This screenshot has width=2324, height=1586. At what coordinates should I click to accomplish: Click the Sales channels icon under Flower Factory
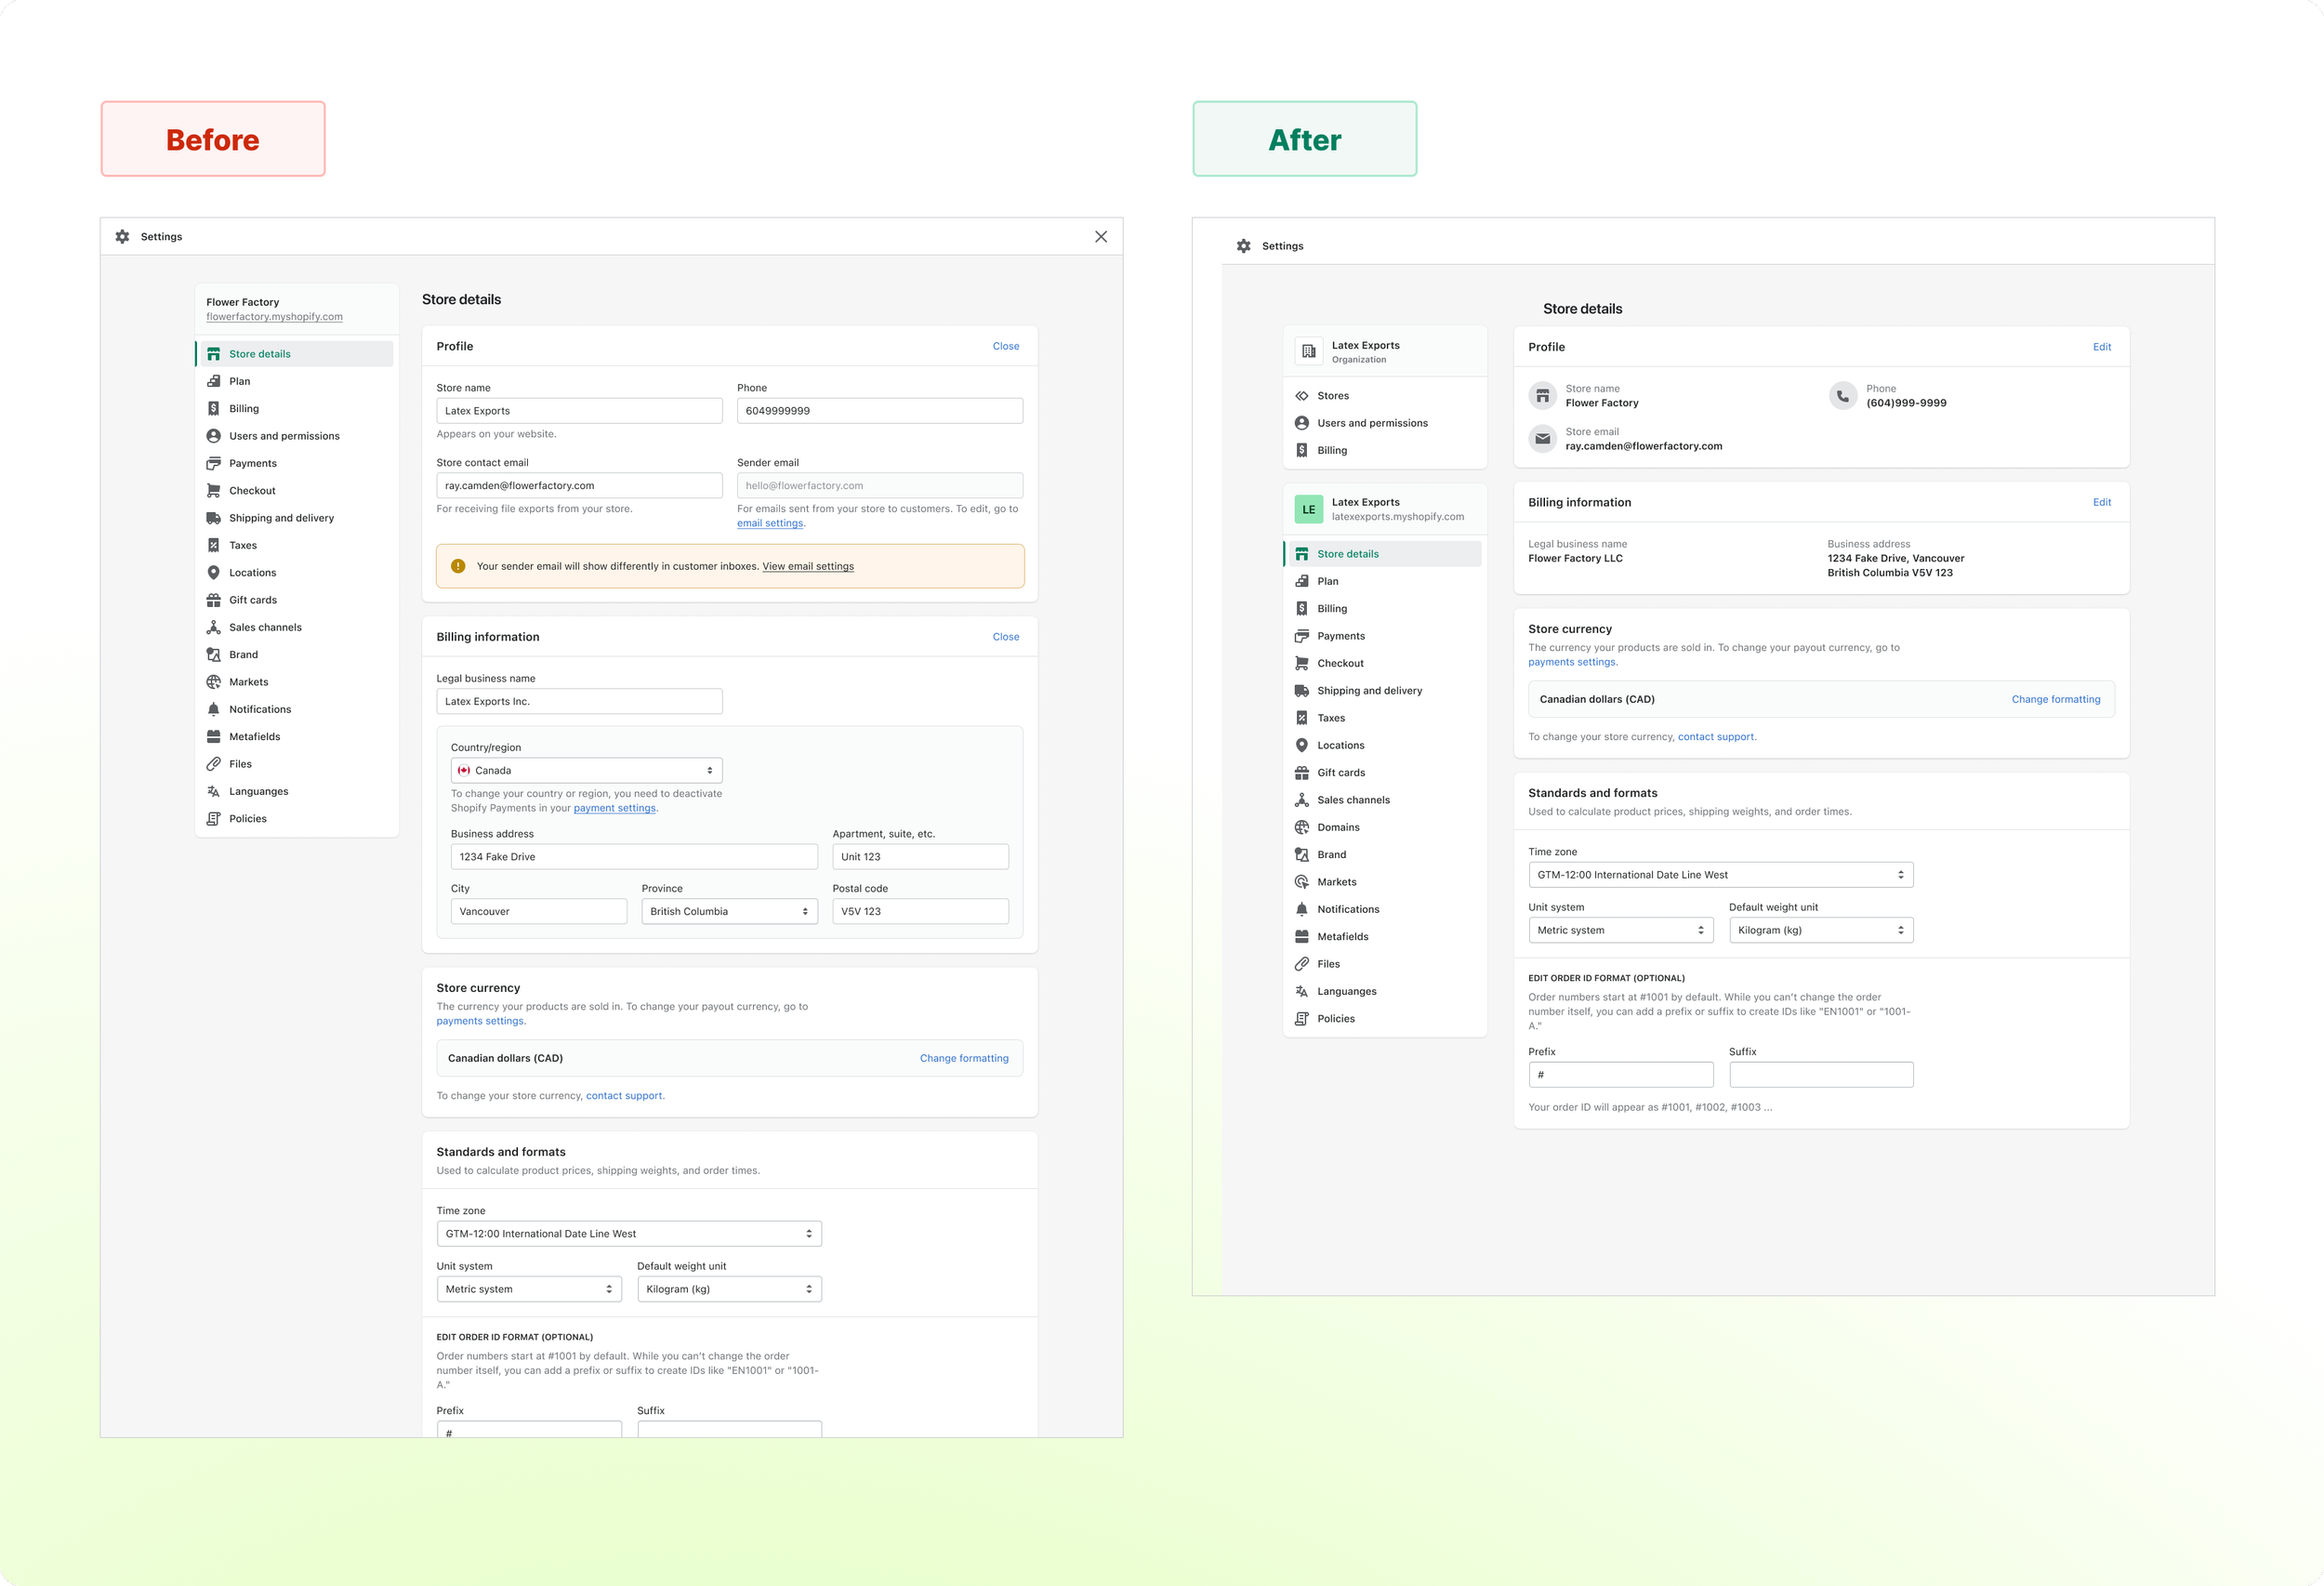point(213,627)
